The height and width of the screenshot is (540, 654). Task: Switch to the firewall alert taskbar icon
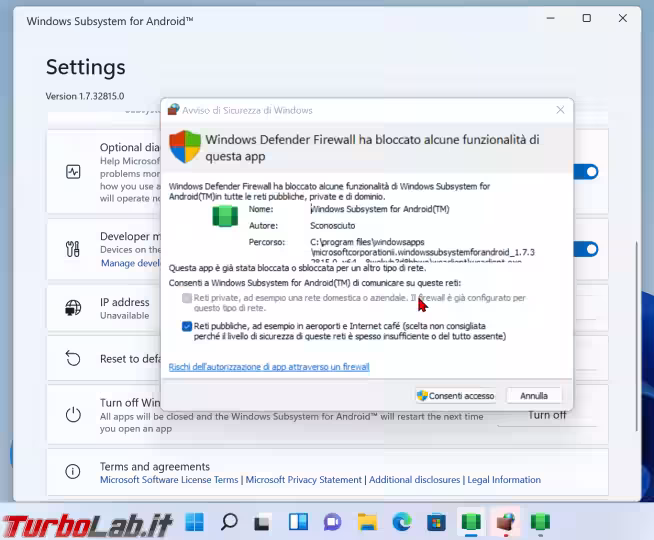(x=506, y=522)
